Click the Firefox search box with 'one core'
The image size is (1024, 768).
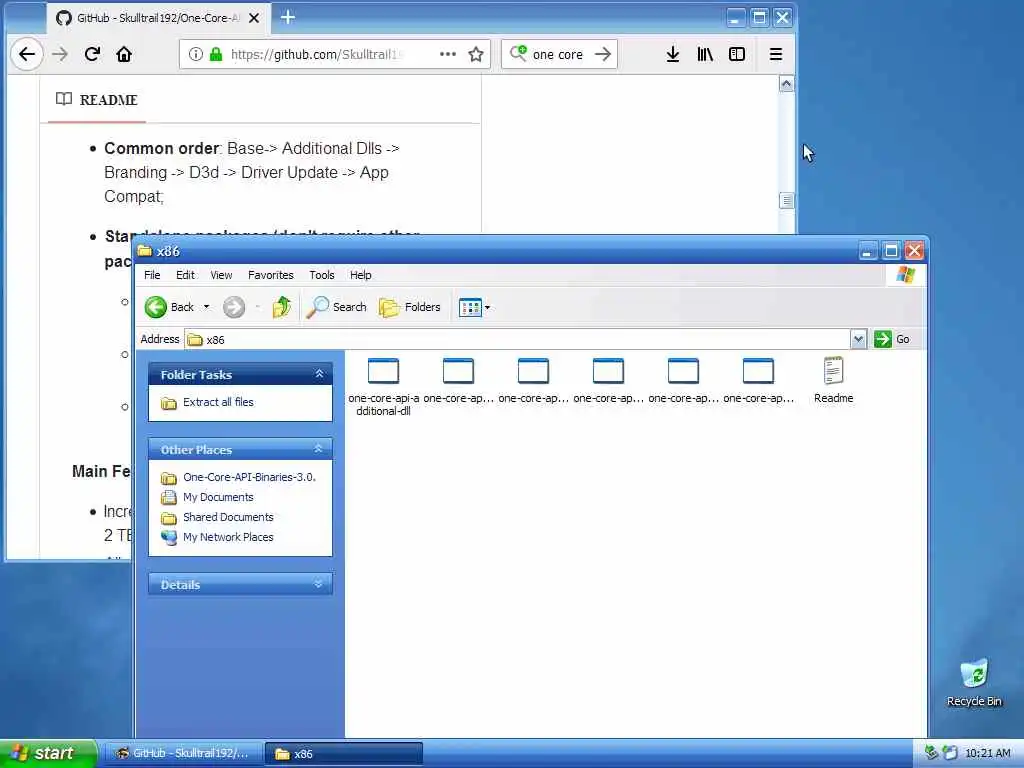click(x=557, y=54)
